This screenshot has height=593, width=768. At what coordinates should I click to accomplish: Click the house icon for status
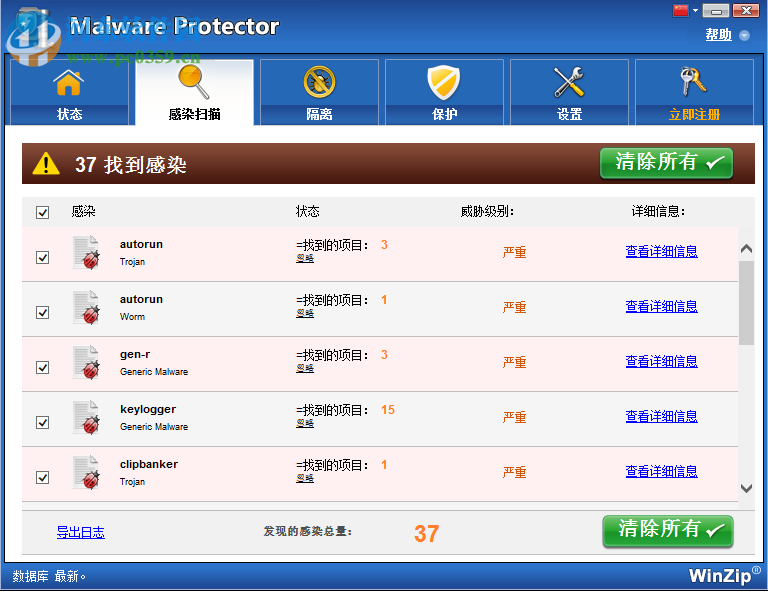tap(69, 82)
